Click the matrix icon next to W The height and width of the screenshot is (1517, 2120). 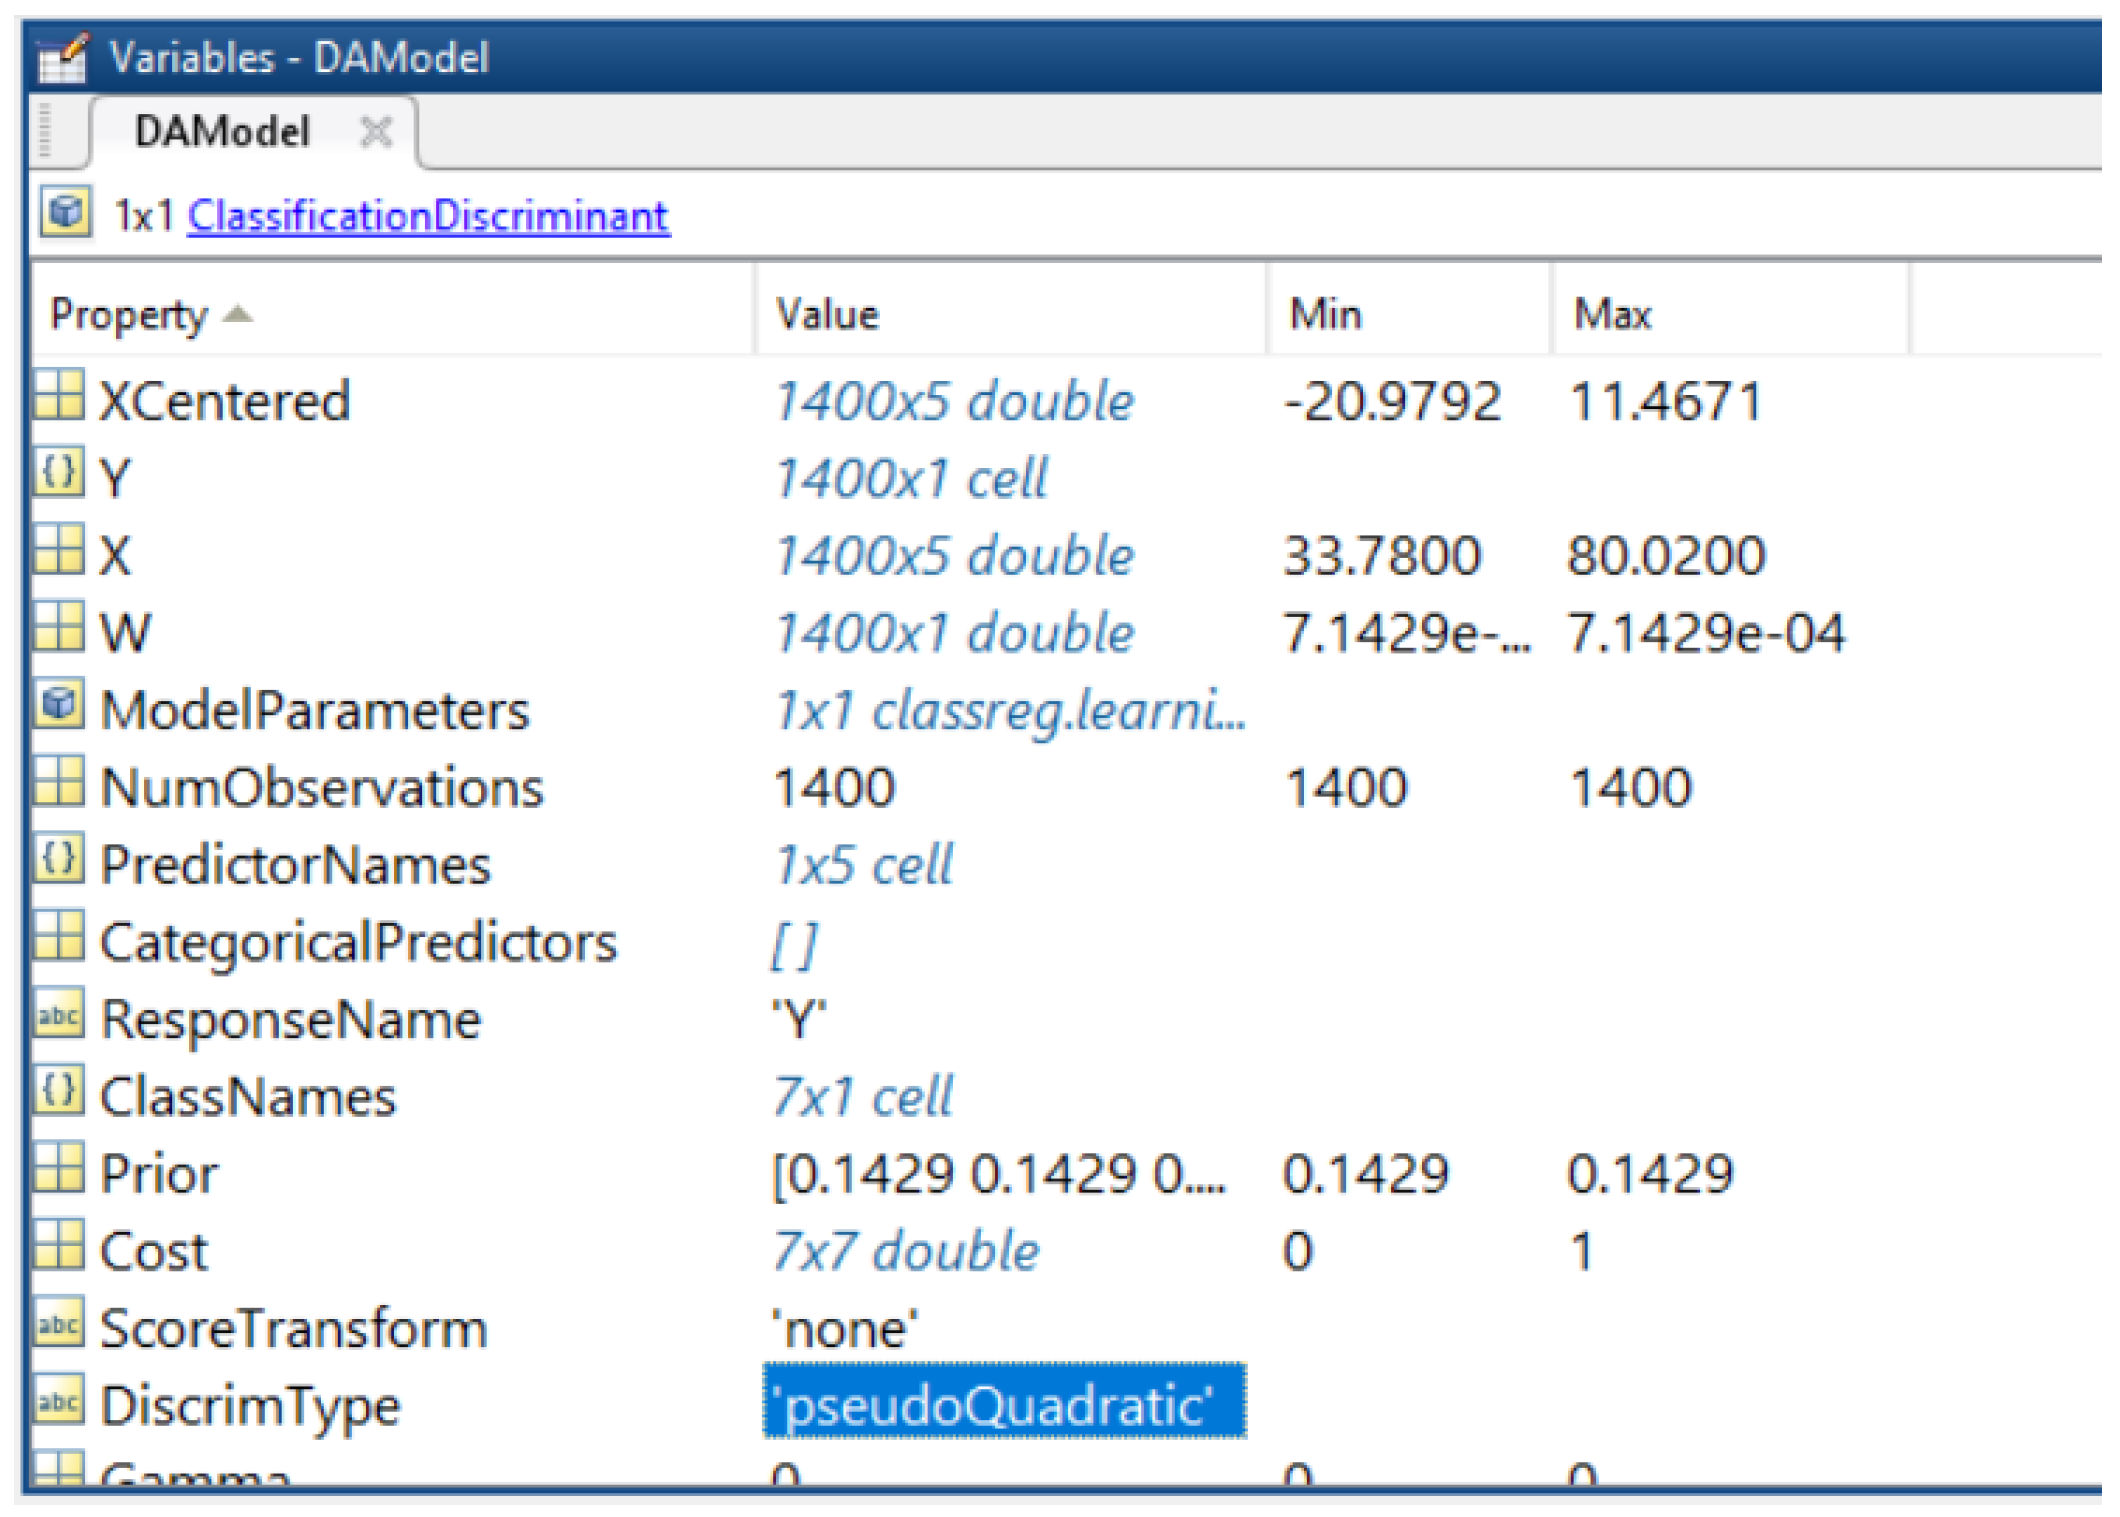click(59, 627)
